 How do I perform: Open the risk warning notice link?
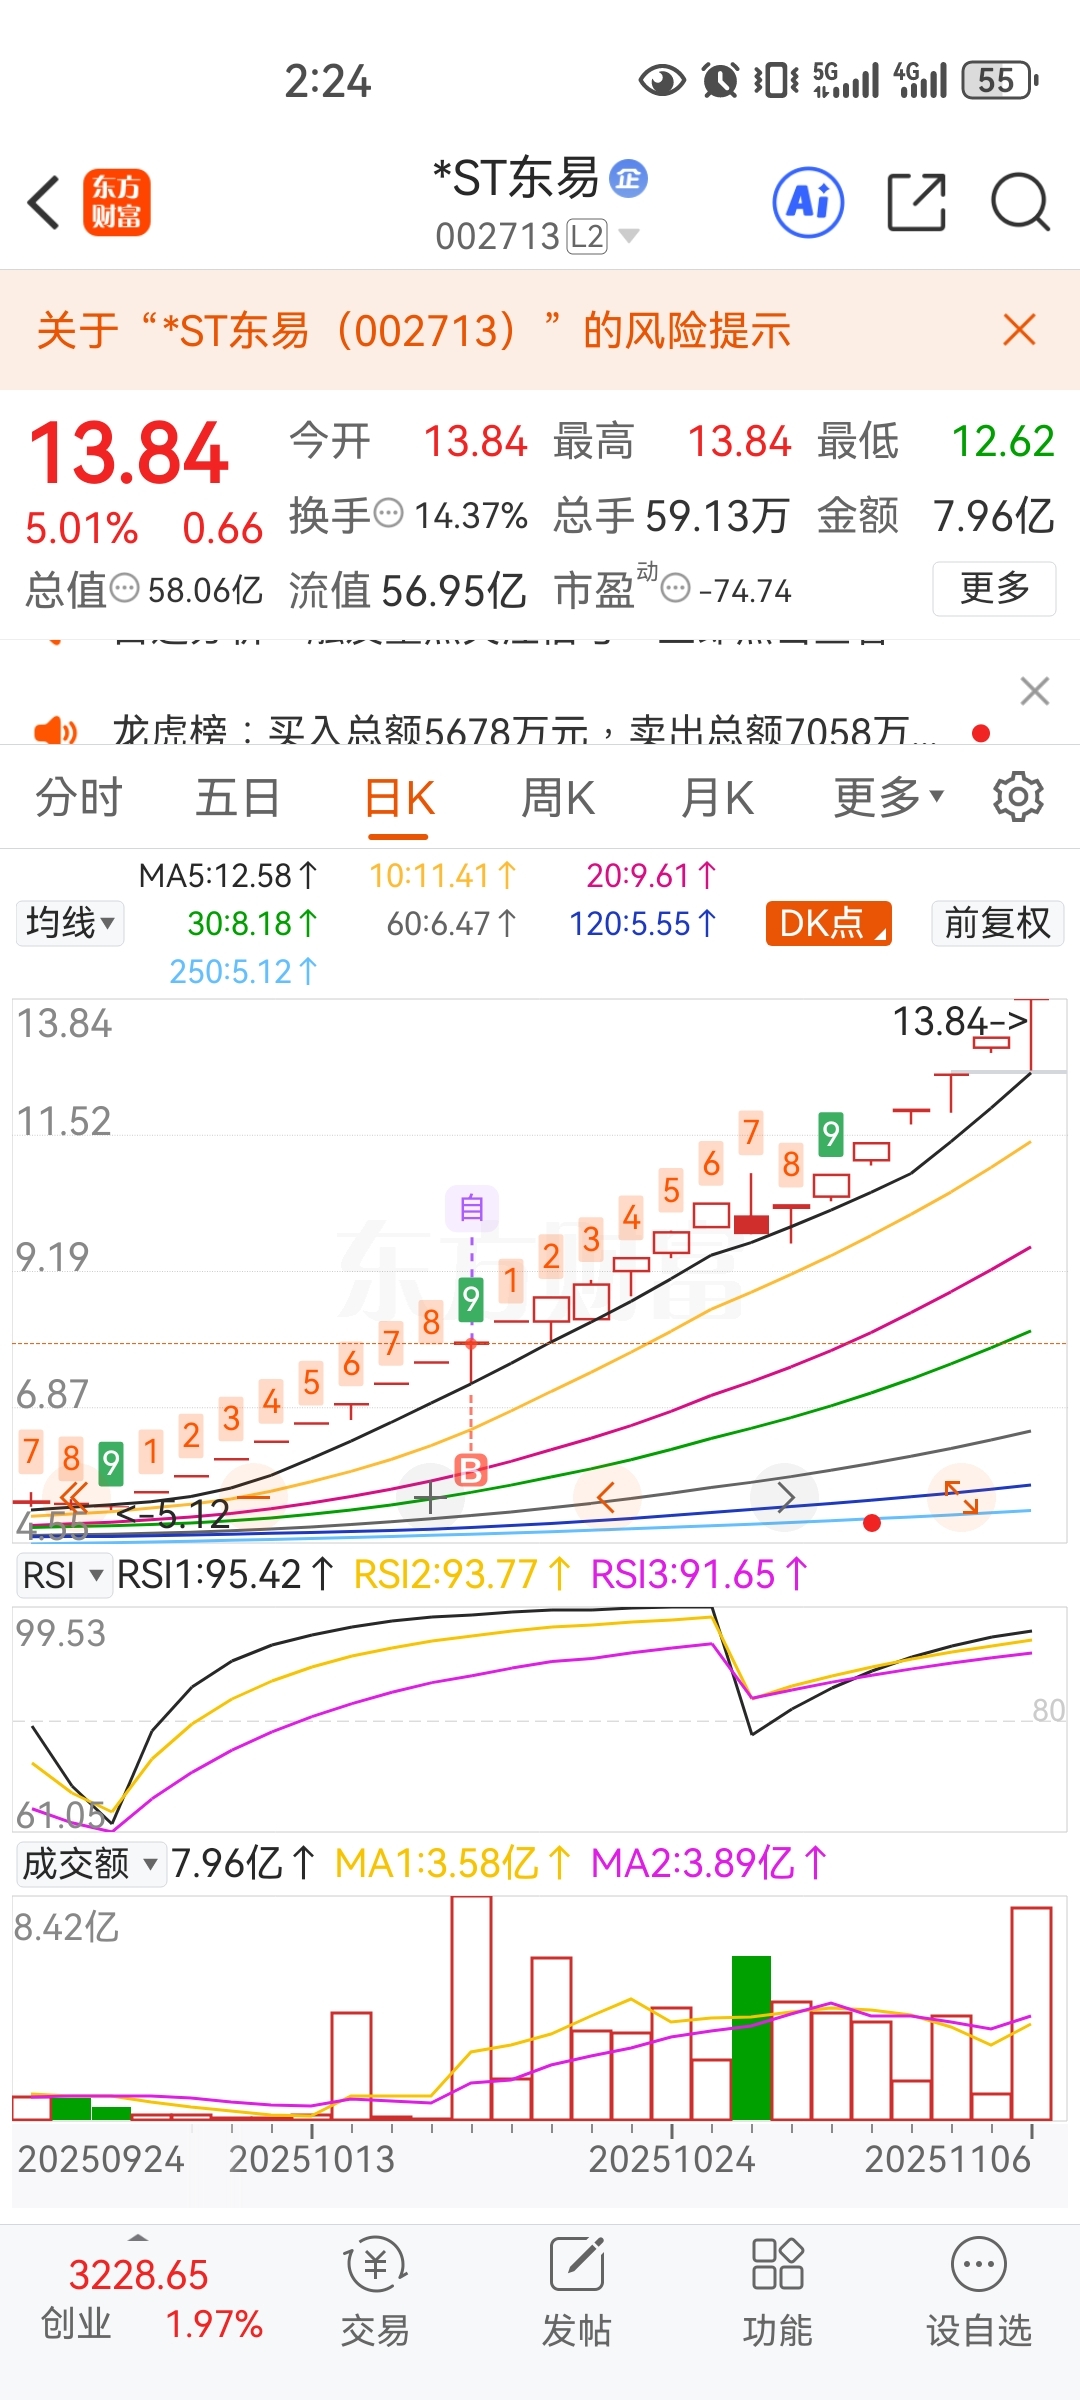pyautogui.click(x=413, y=329)
